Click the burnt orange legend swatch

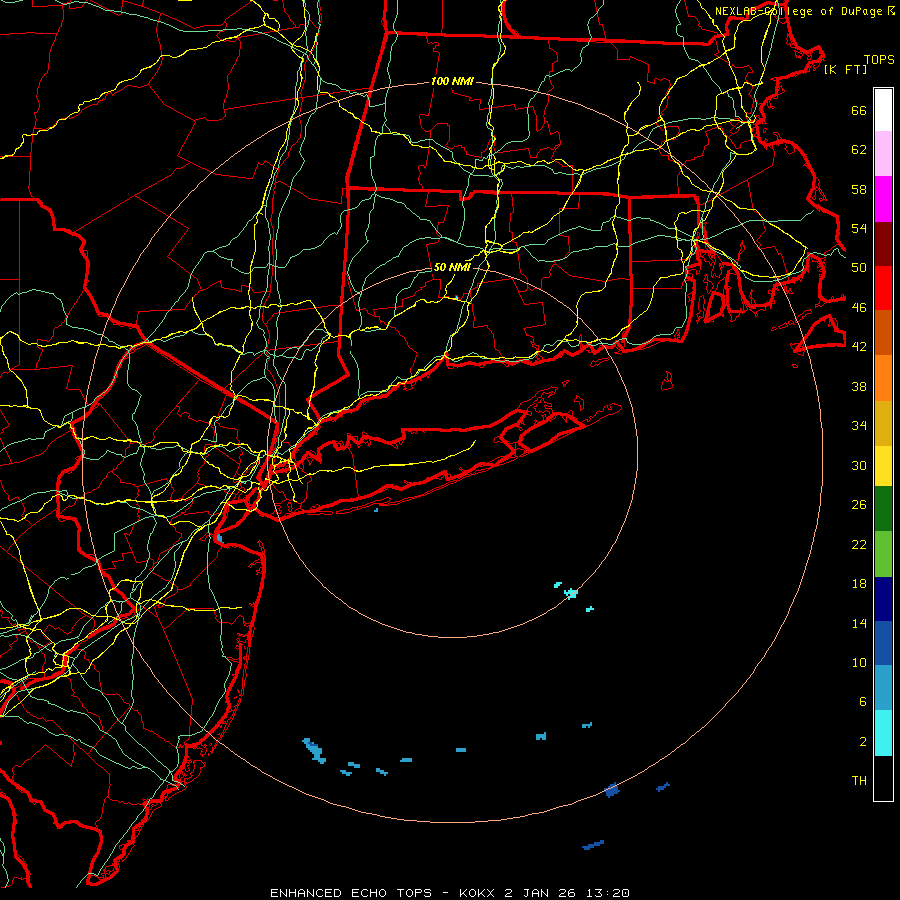[883, 333]
